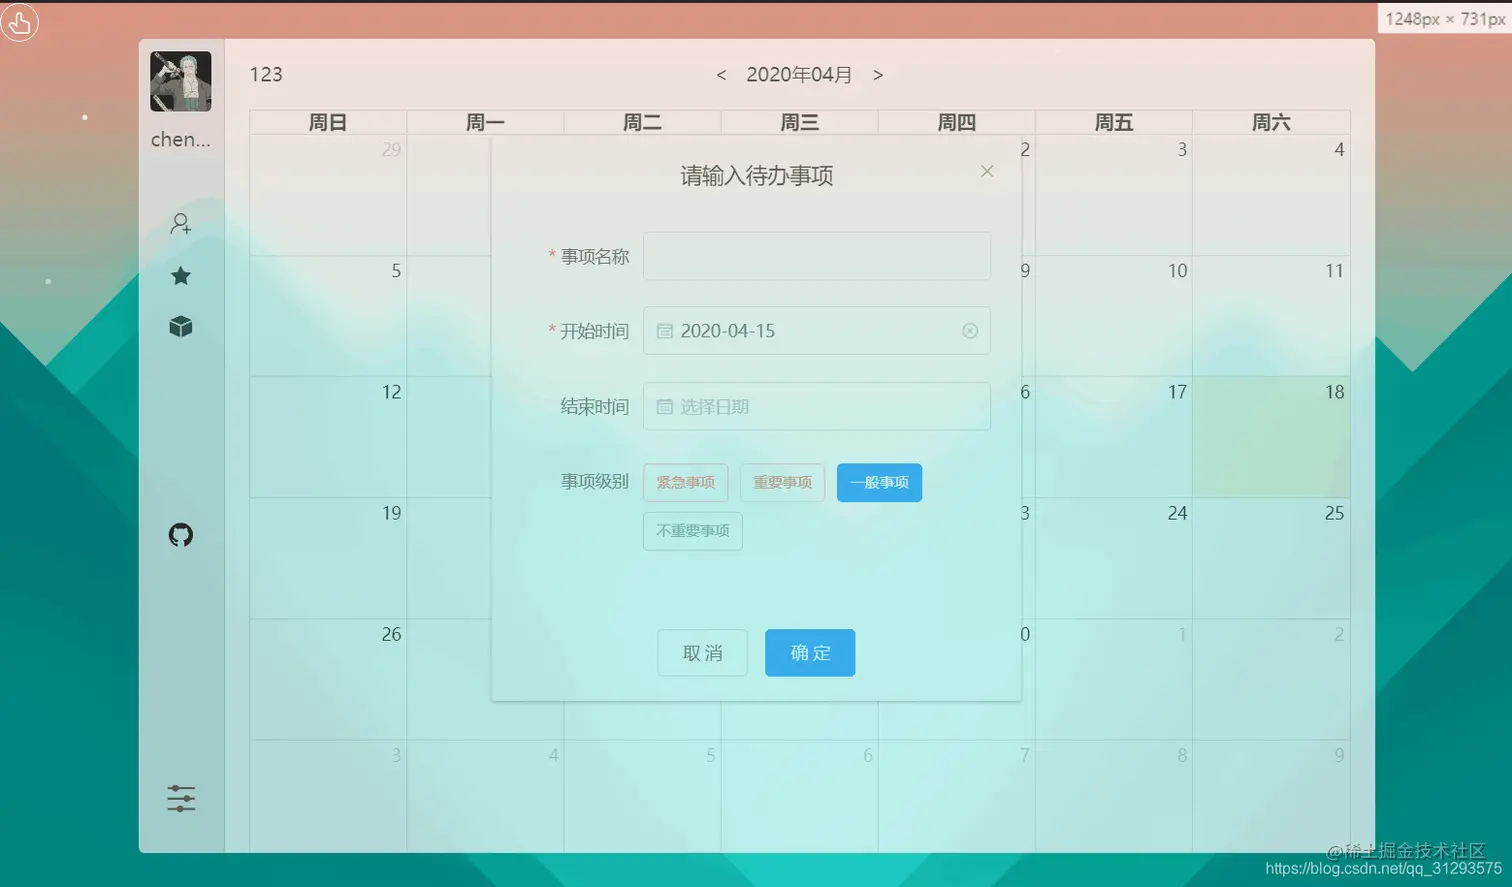This screenshot has width=1512, height=887.
Task: Click the user avatar picture
Action: (180, 81)
